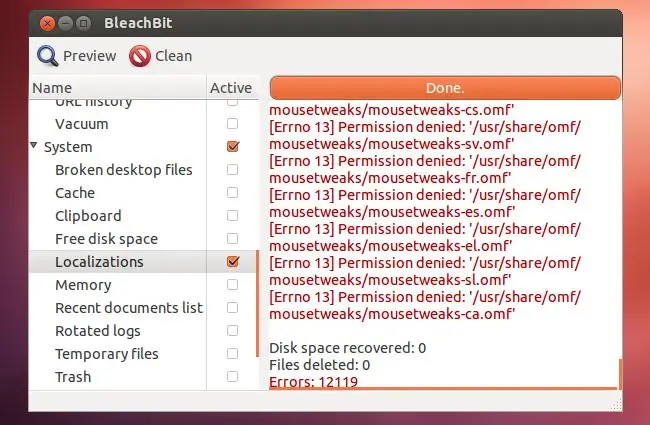Select the Localizations tree item
Viewport: 650px width, 425px height.
tap(99, 262)
